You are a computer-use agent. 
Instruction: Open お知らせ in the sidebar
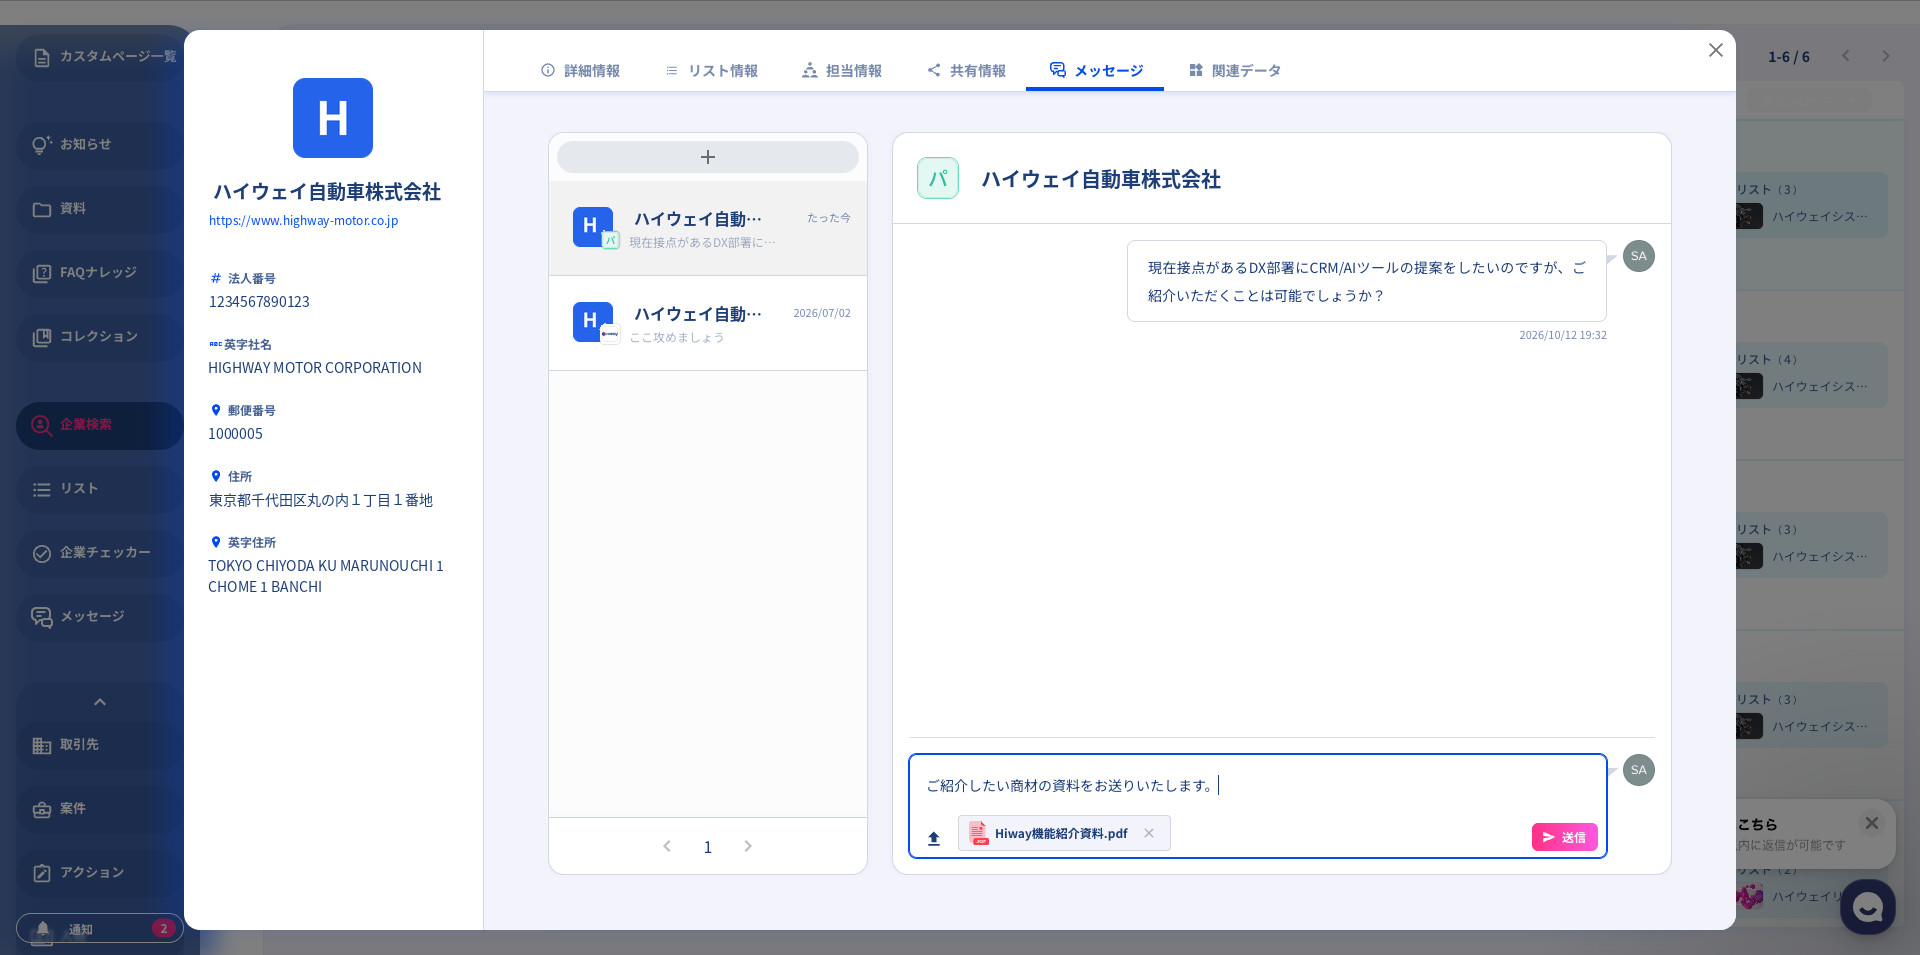click(x=100, y=145)
